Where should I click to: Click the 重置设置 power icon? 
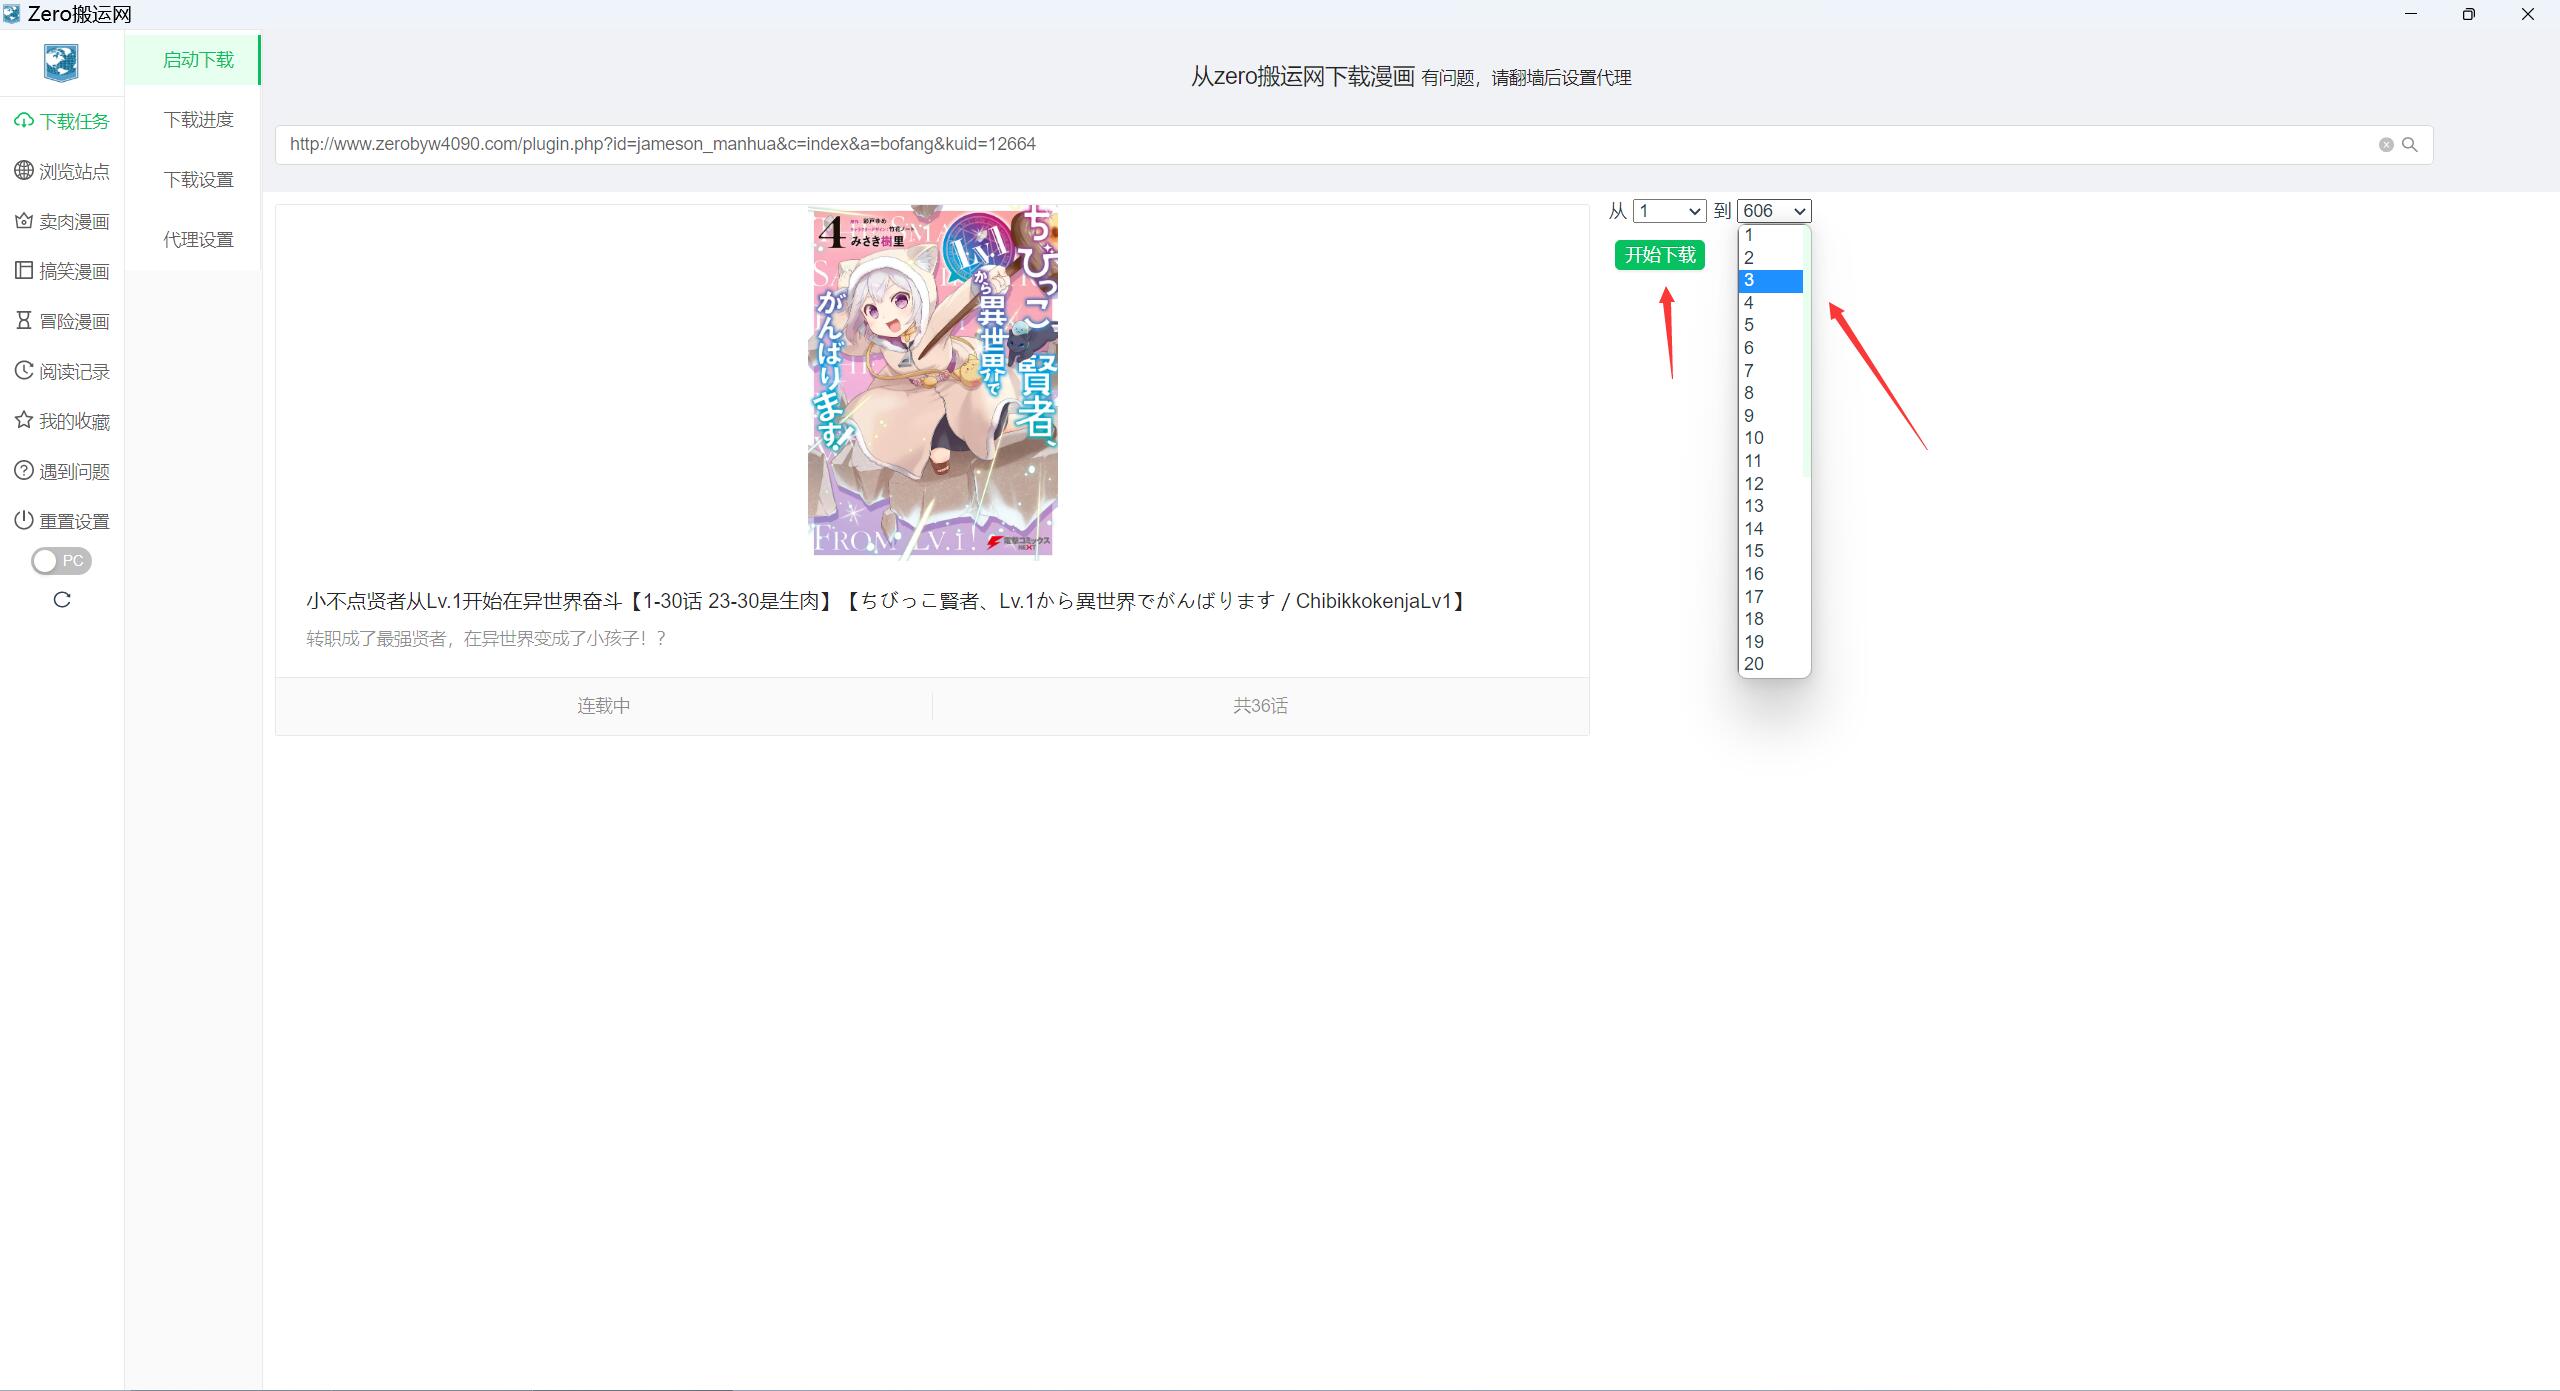coord(24,521)
